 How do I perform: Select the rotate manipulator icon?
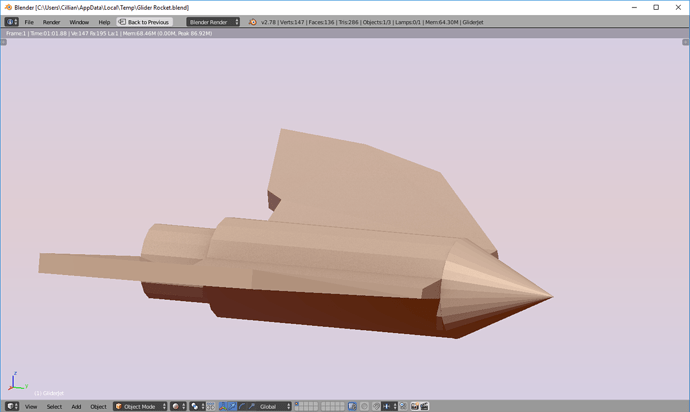pyautogui.click(x=243, y=406)
